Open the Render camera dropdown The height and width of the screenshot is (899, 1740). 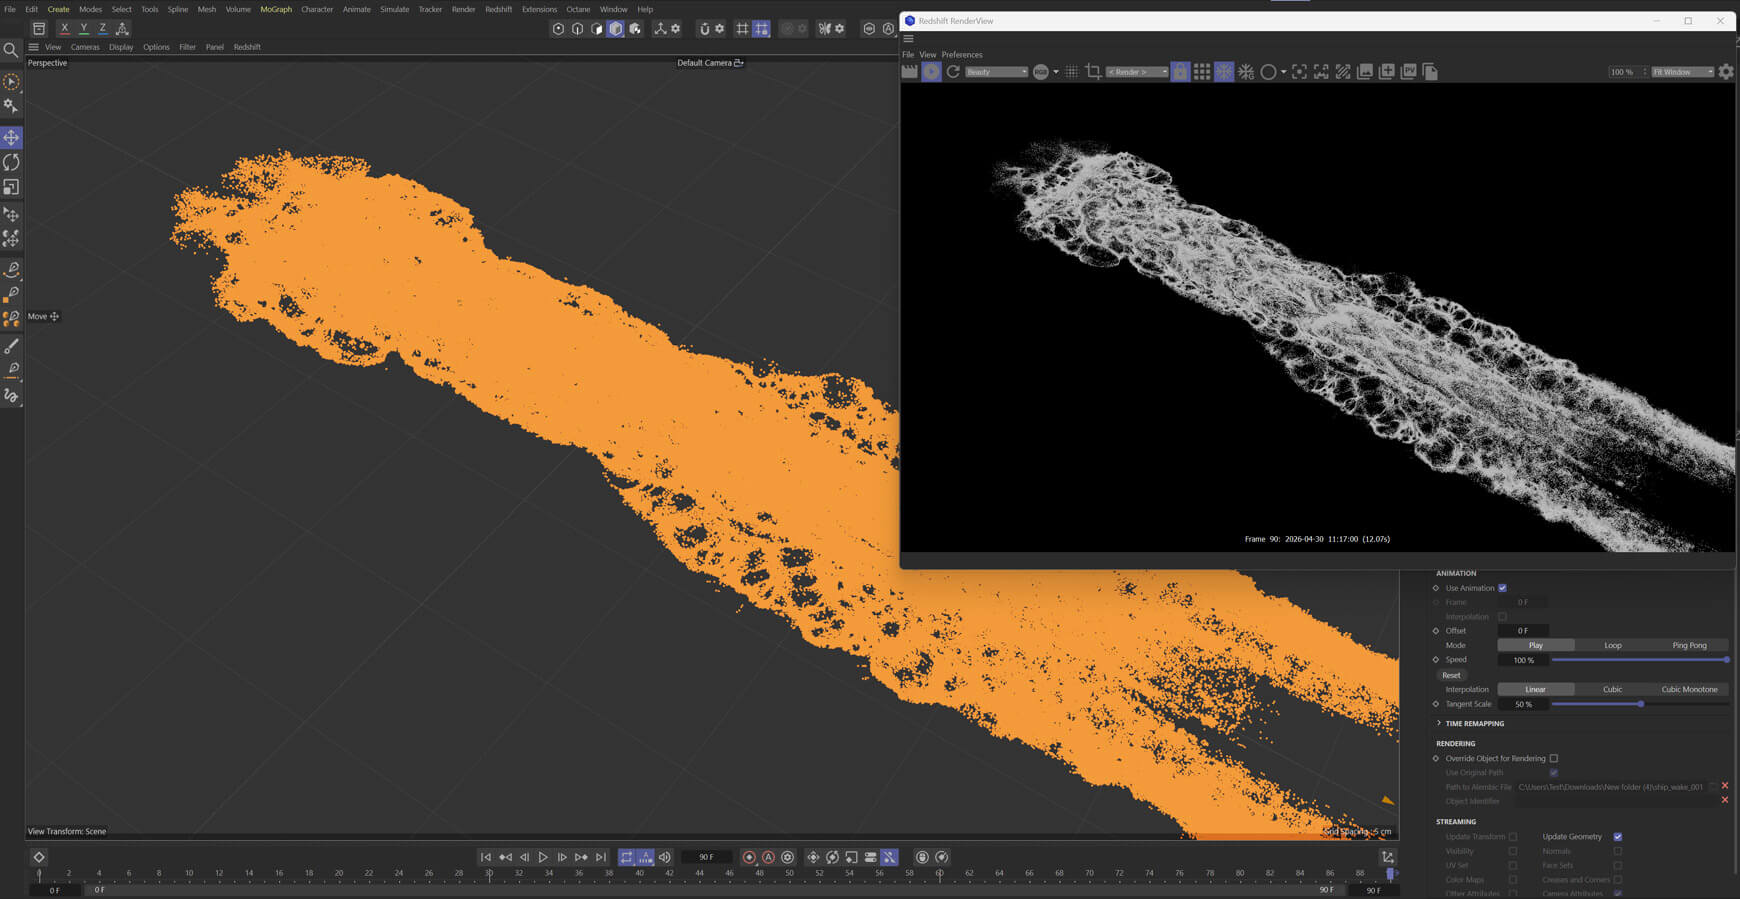tap(1137, 72)
